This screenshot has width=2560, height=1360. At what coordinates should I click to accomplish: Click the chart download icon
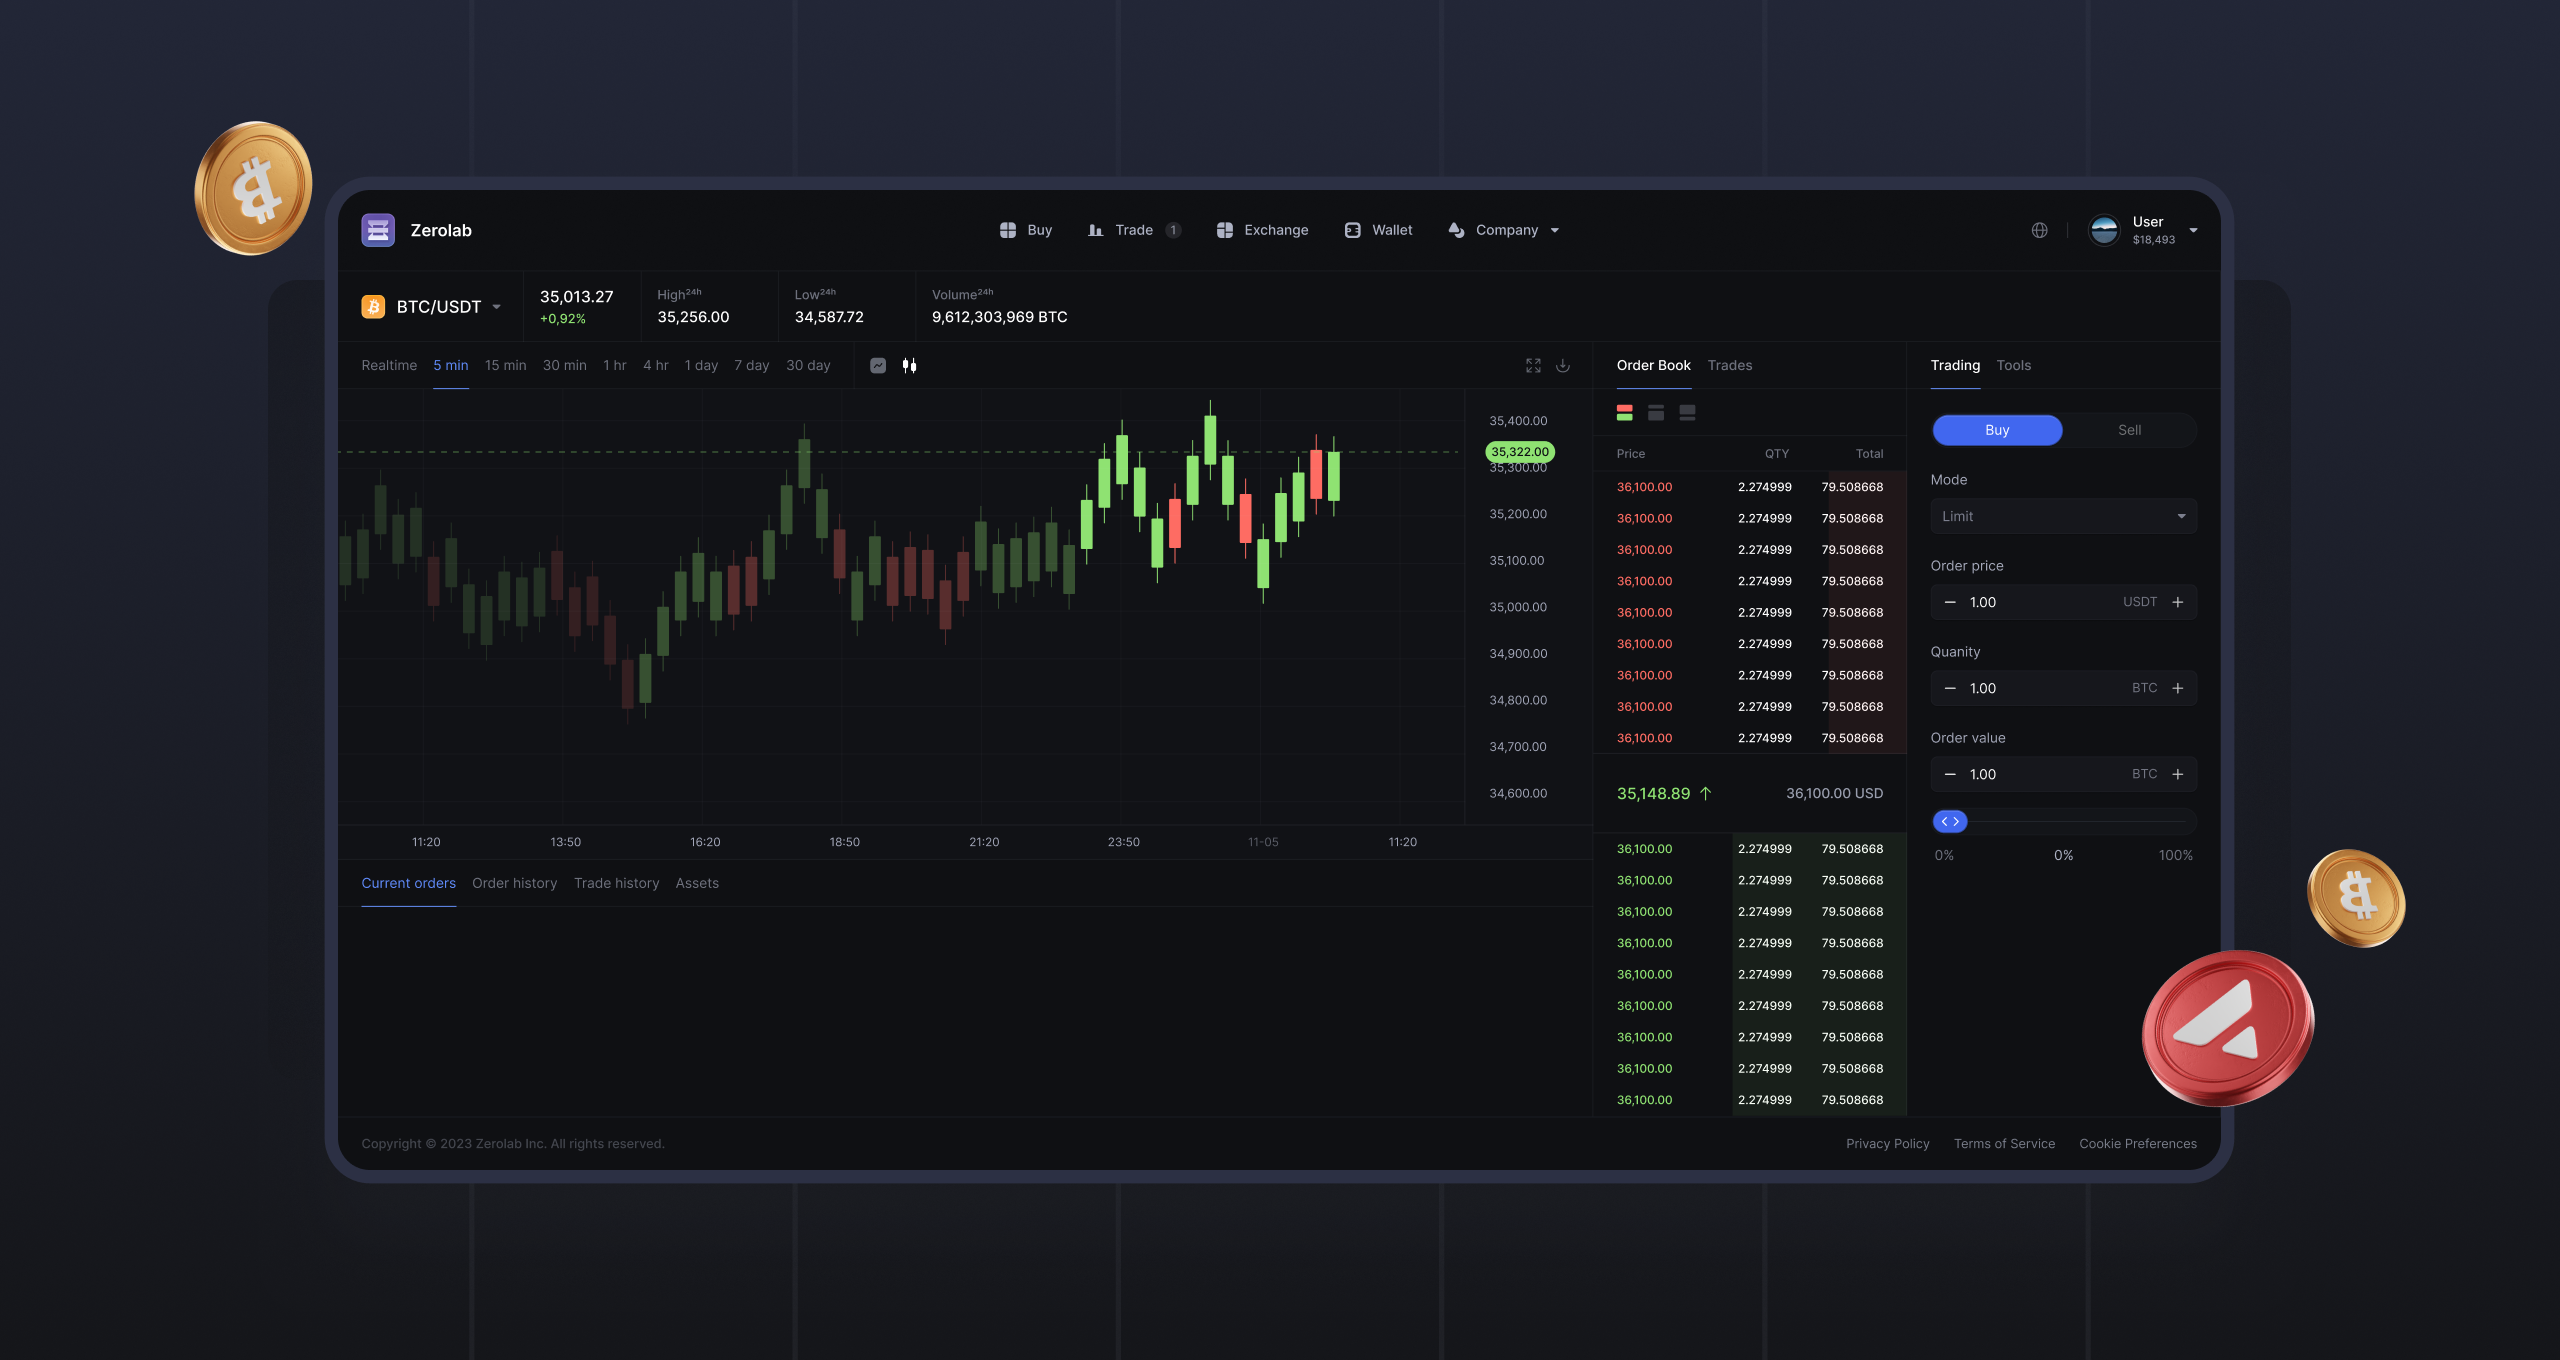point(1563,366)
